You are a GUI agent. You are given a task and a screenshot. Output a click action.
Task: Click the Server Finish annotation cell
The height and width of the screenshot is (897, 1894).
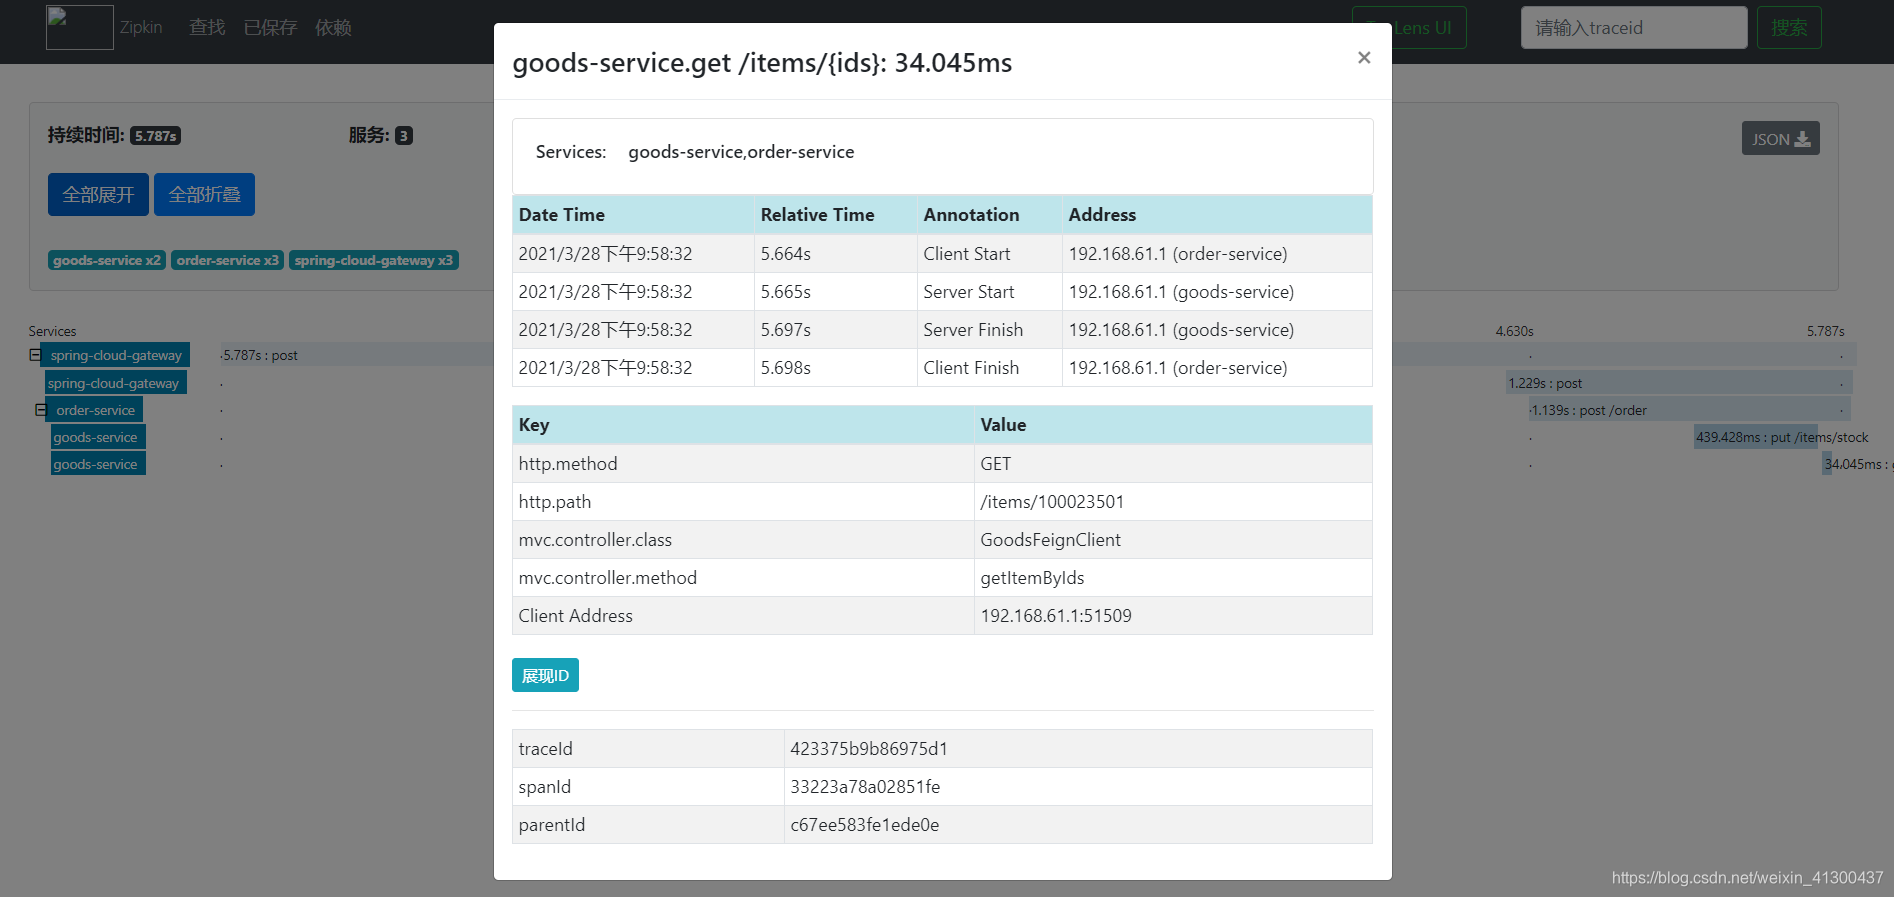[x=989, y=330]
